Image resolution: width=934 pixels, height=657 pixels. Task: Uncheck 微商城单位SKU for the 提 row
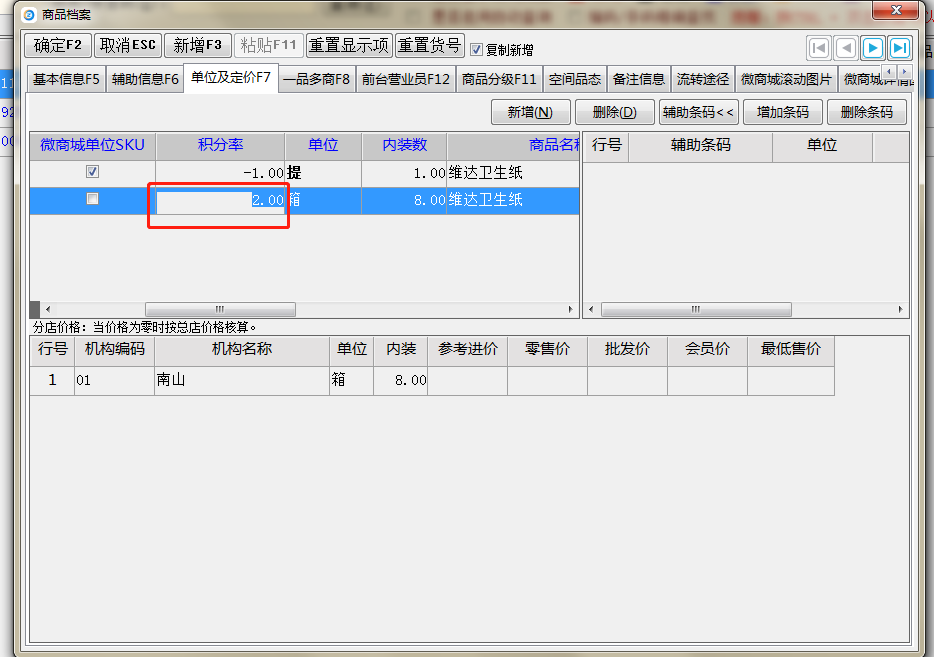click(x=93, y=172)
